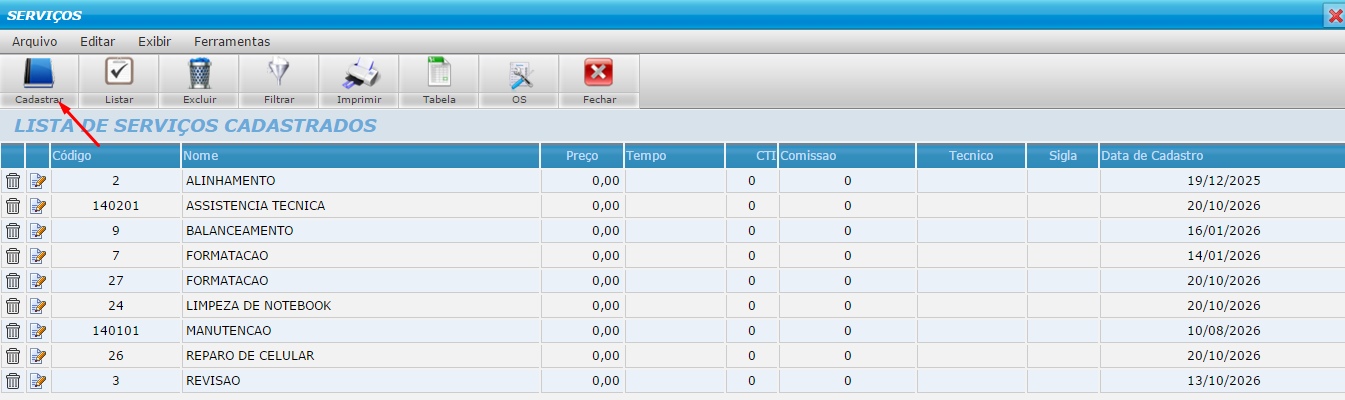Delete the REVISAO row using its trash icon

[13, 381]
